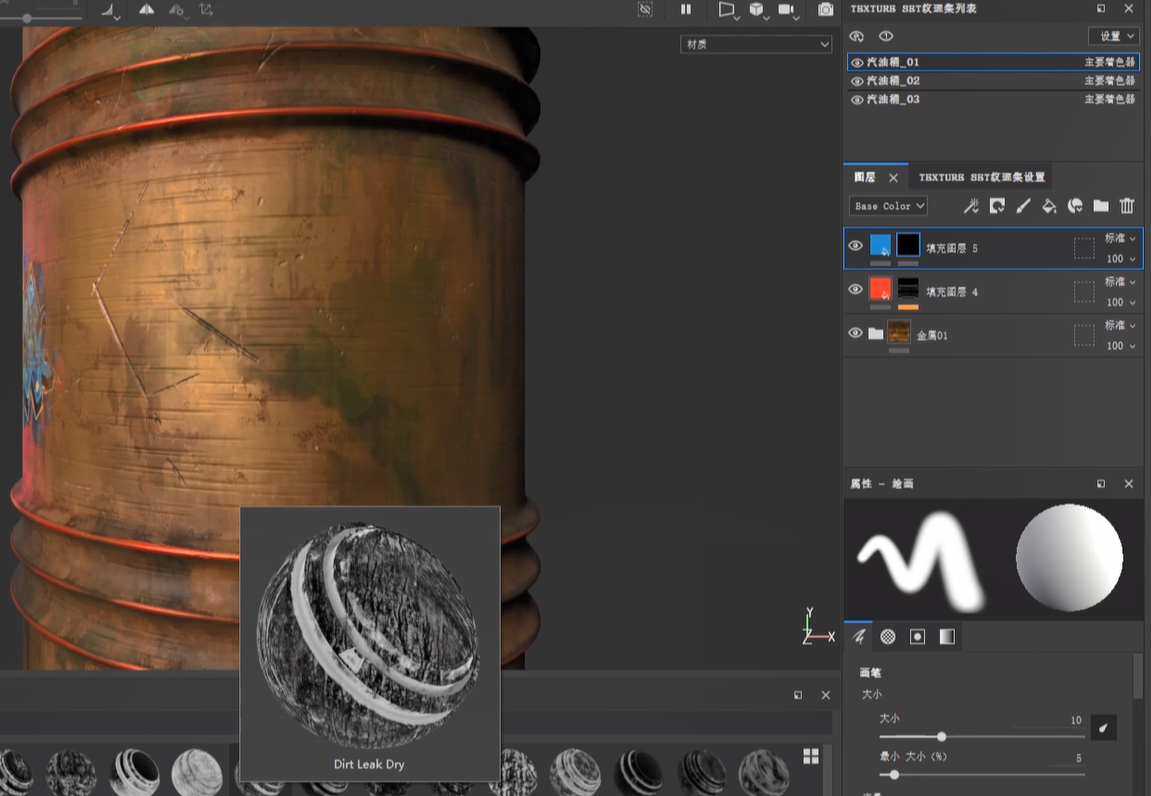Click the camera screenshot icon in viewport toolbar
This screenshot has height=796, width=1151.
pos(825,10)
